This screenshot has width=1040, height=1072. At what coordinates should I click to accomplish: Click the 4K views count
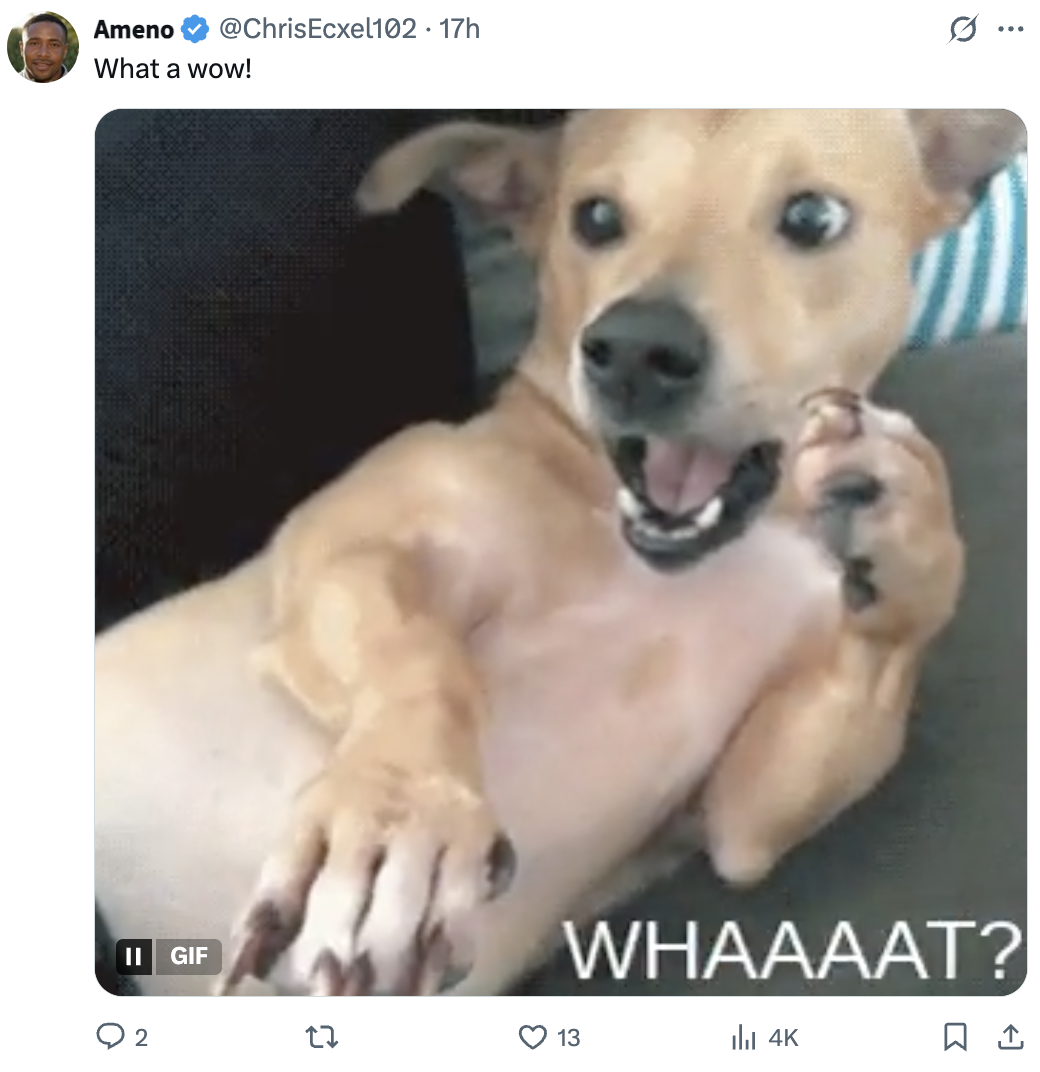(784, 1038)
